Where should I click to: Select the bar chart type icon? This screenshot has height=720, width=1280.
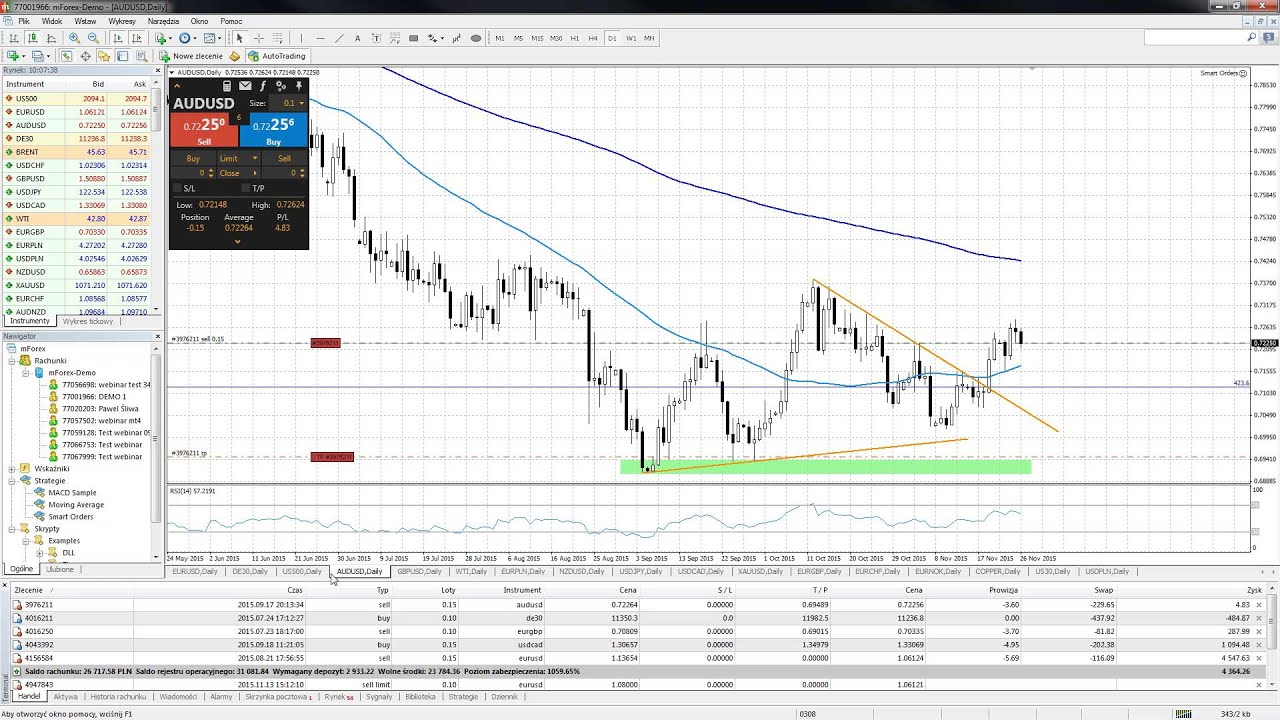click(14, 38)
